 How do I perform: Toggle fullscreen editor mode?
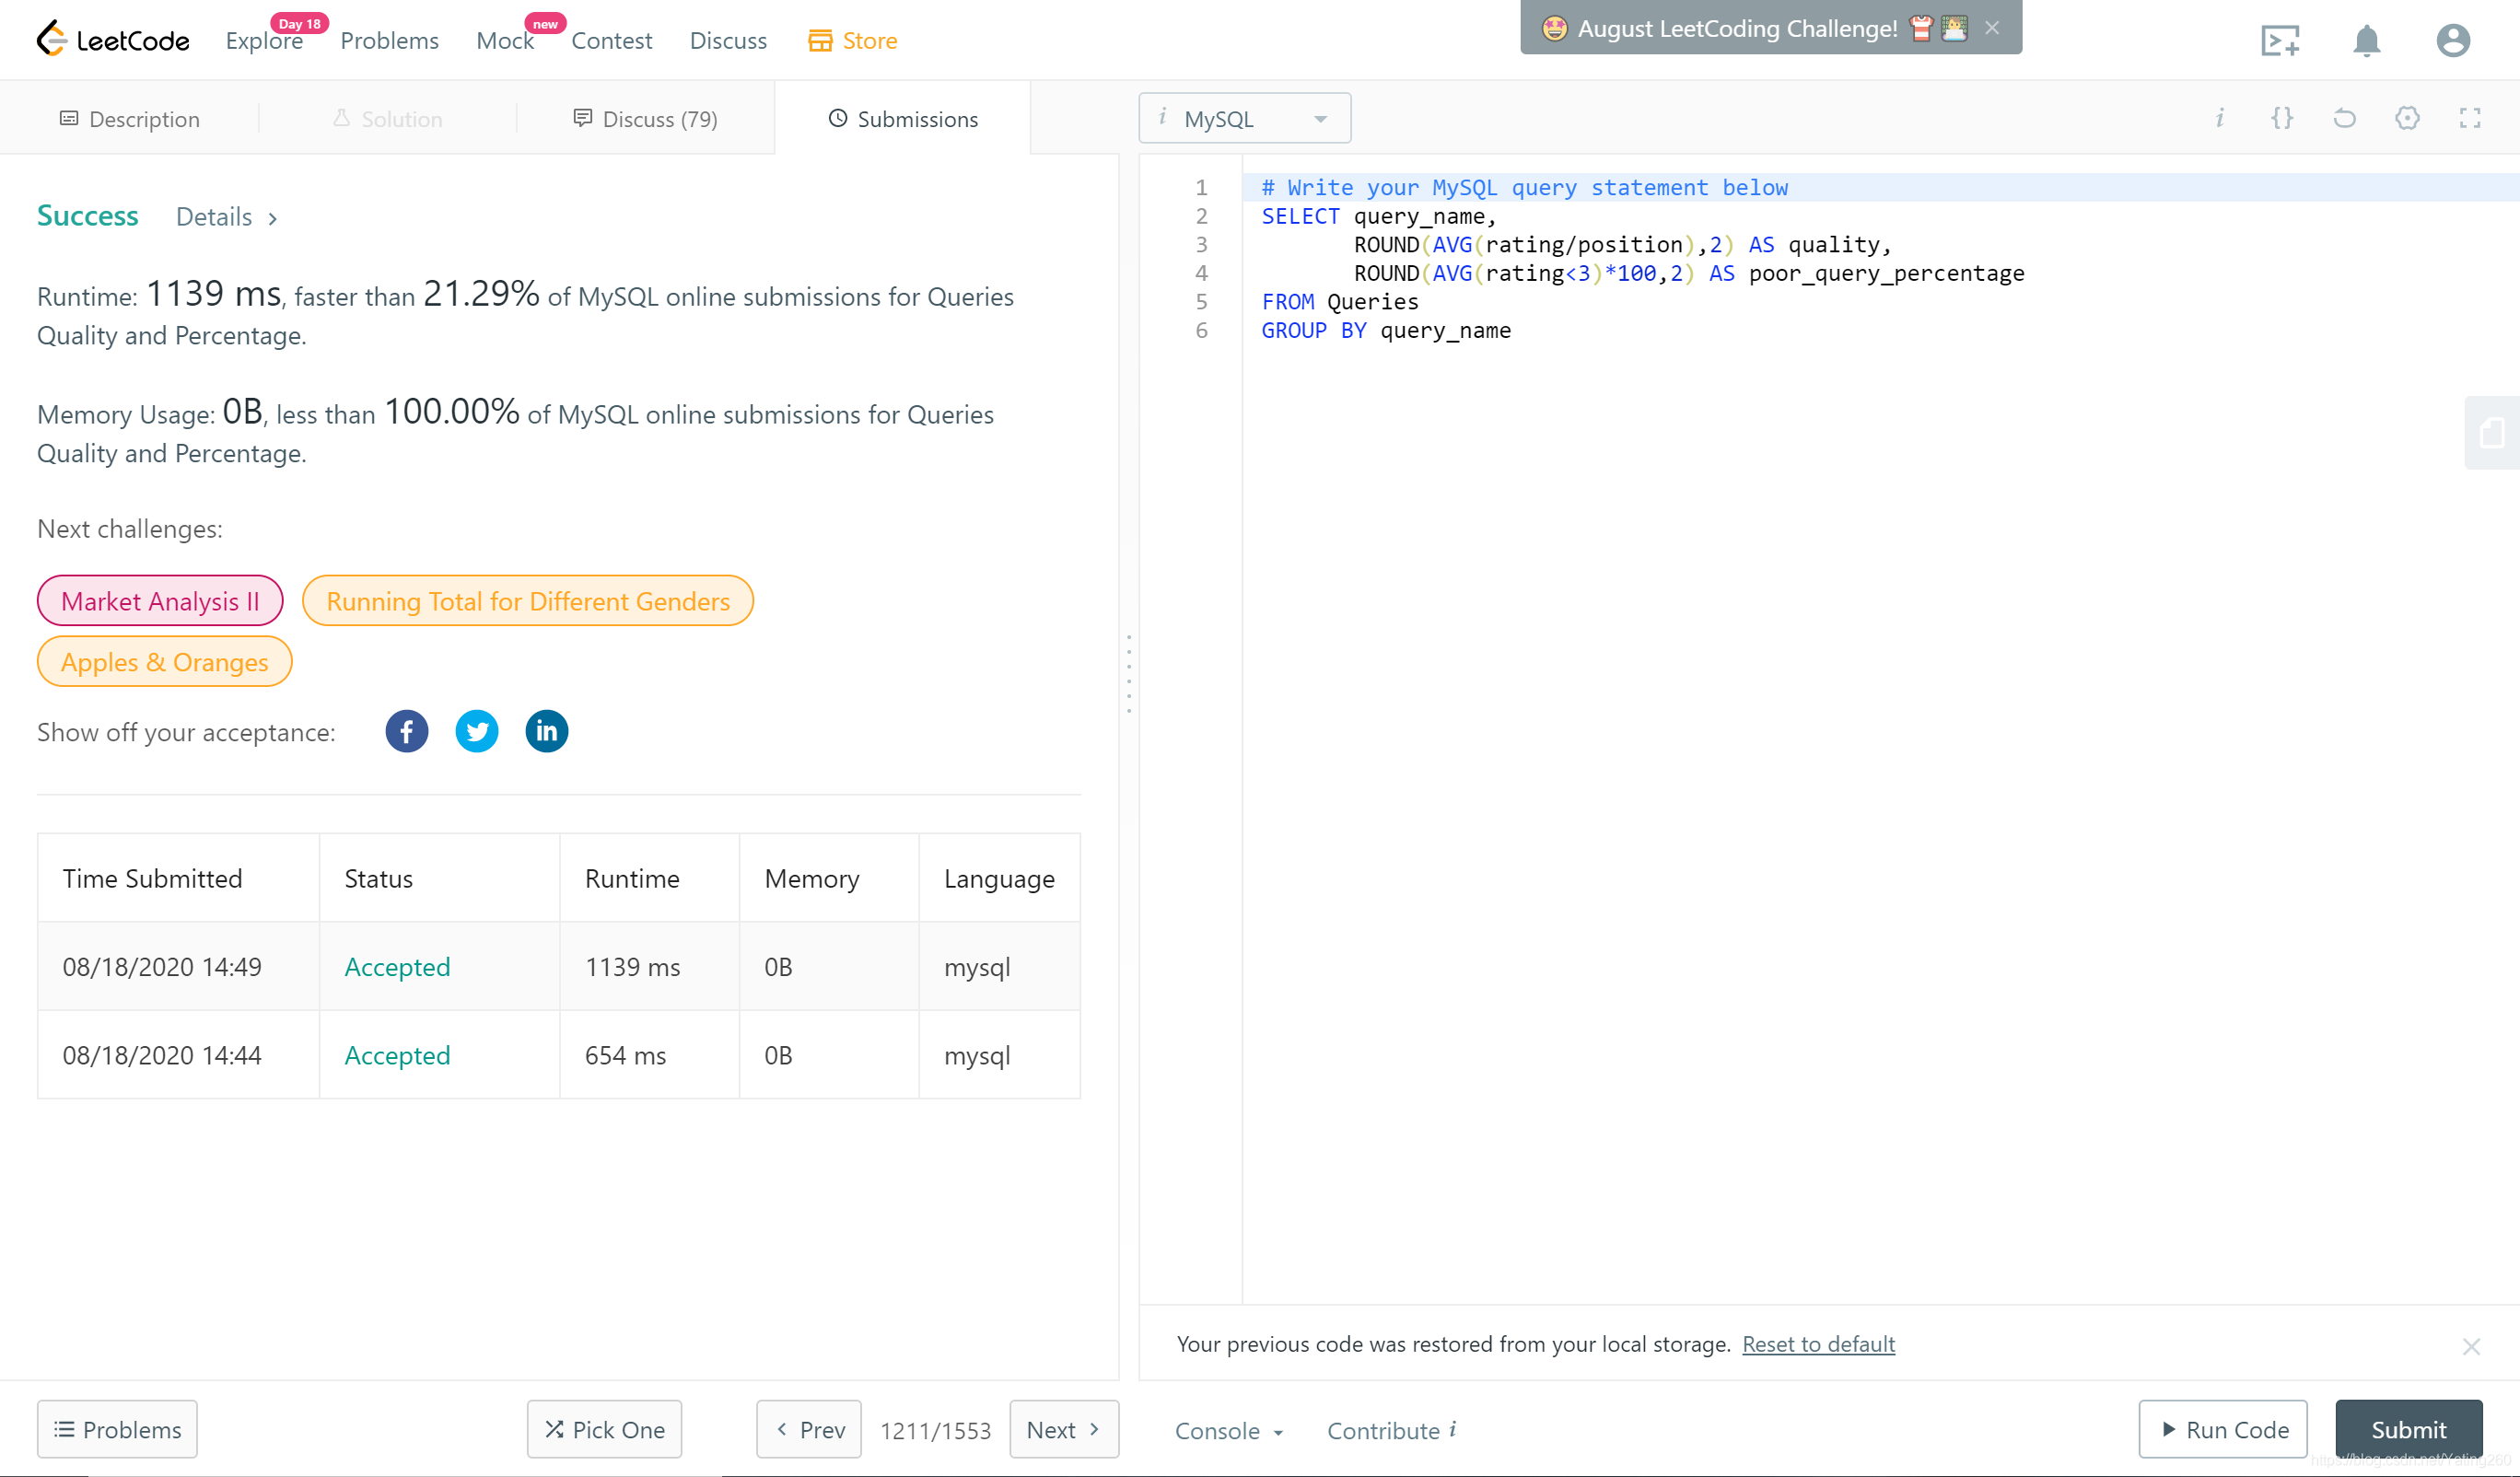(x=2469, y=118)
